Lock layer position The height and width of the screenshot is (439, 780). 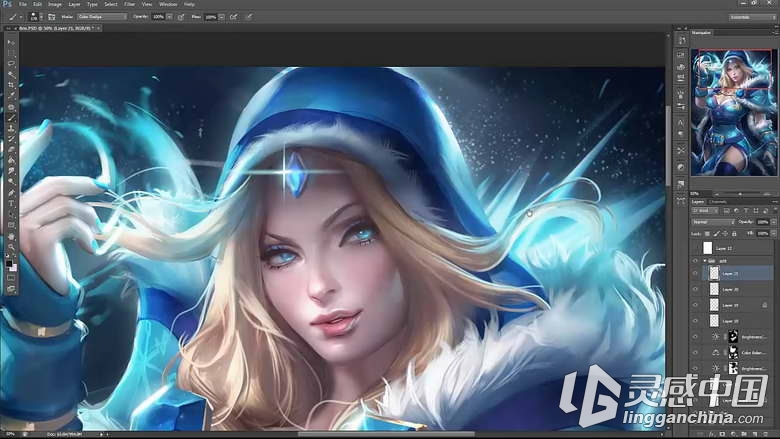(x=725, y=233)
